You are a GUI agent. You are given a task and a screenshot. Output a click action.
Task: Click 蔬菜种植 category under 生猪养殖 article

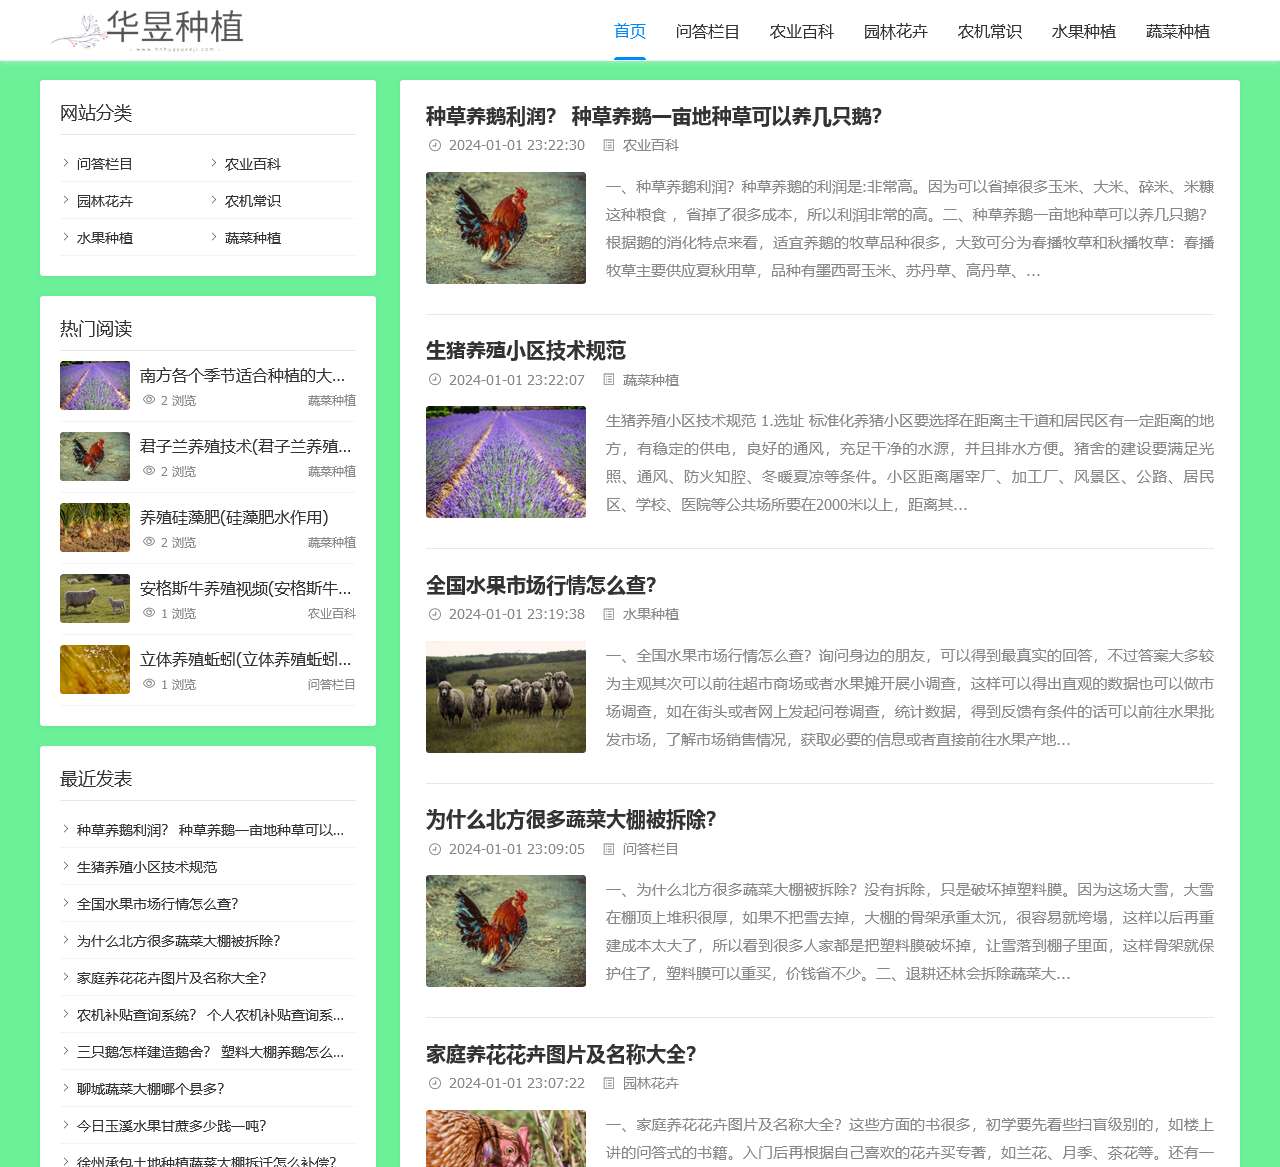[x=651, y=380]
